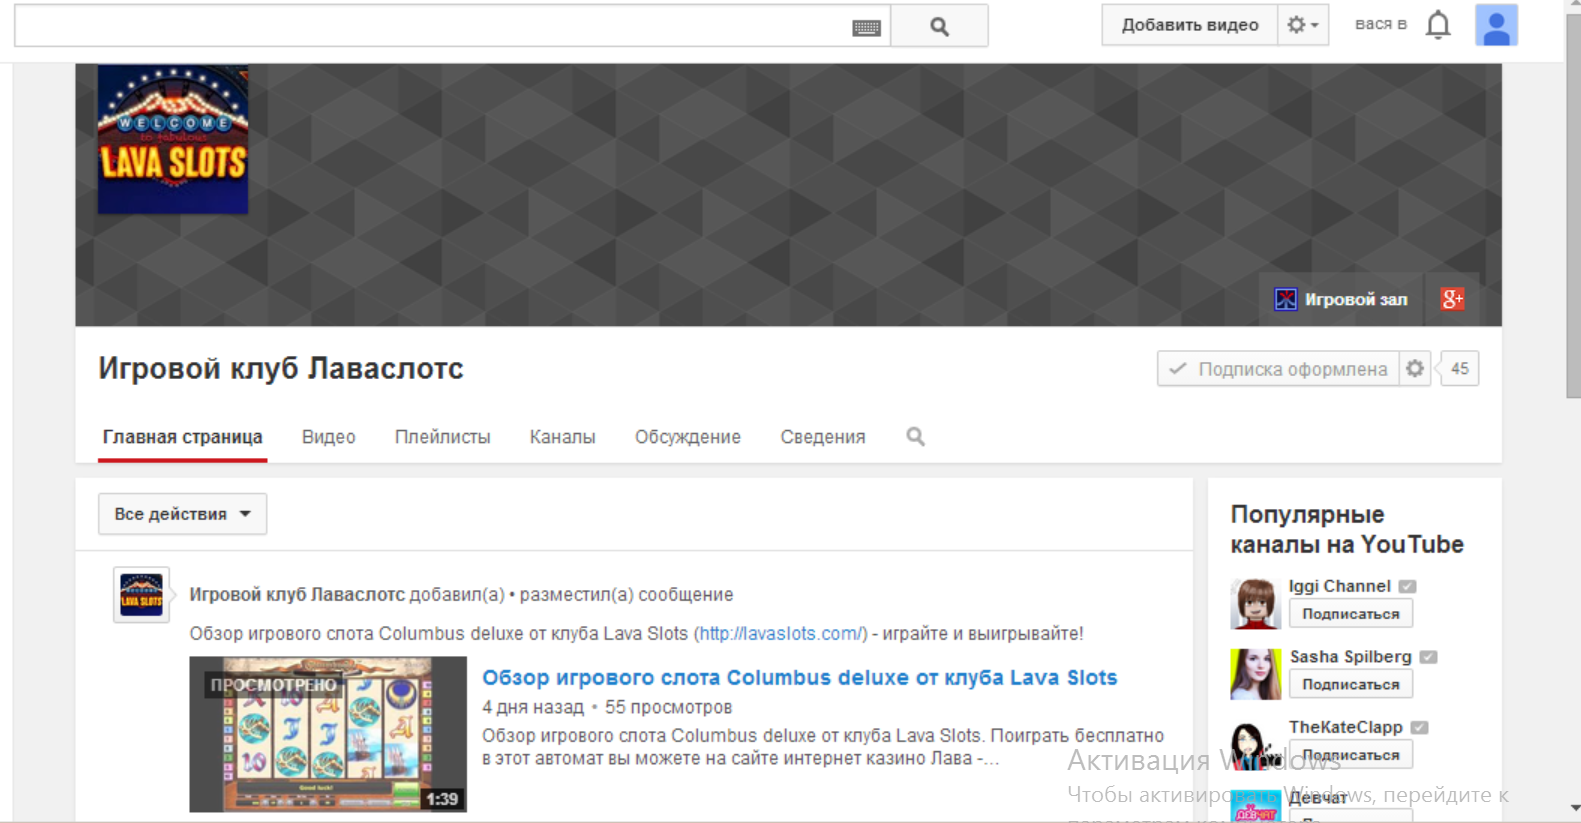Click the 55 просмотров text

(x=668, y=707)
